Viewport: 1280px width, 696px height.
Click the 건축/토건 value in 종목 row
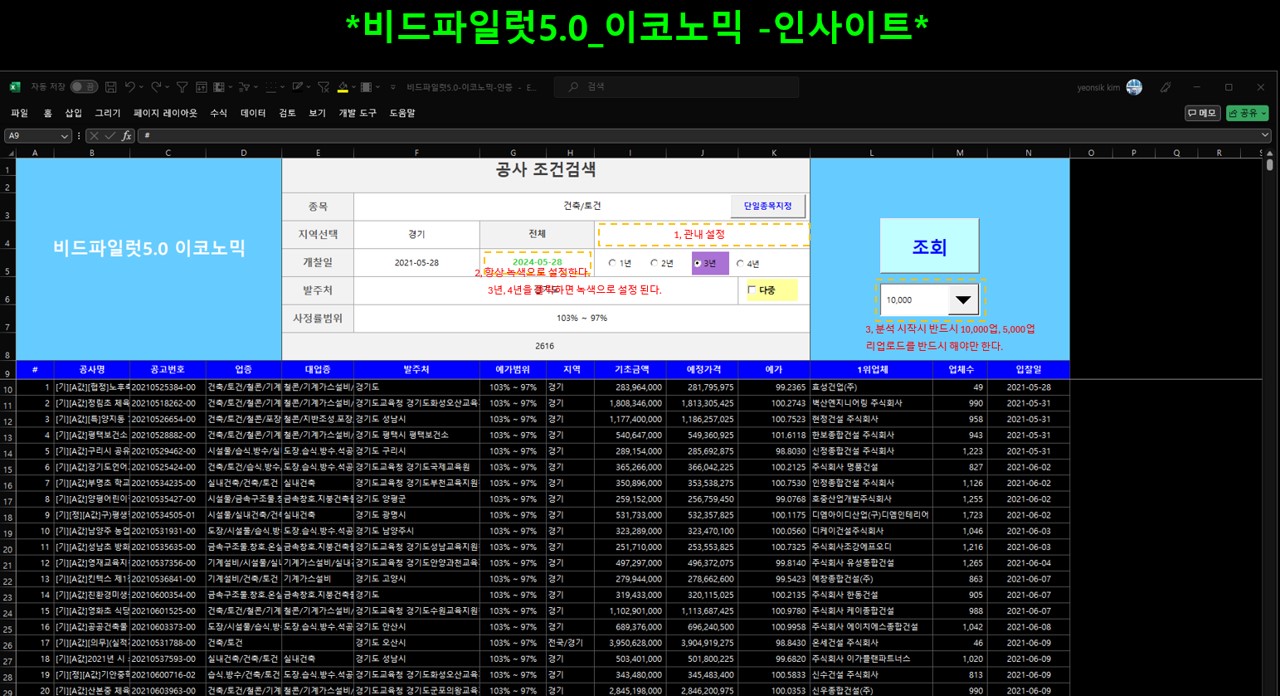click(580, 206)
